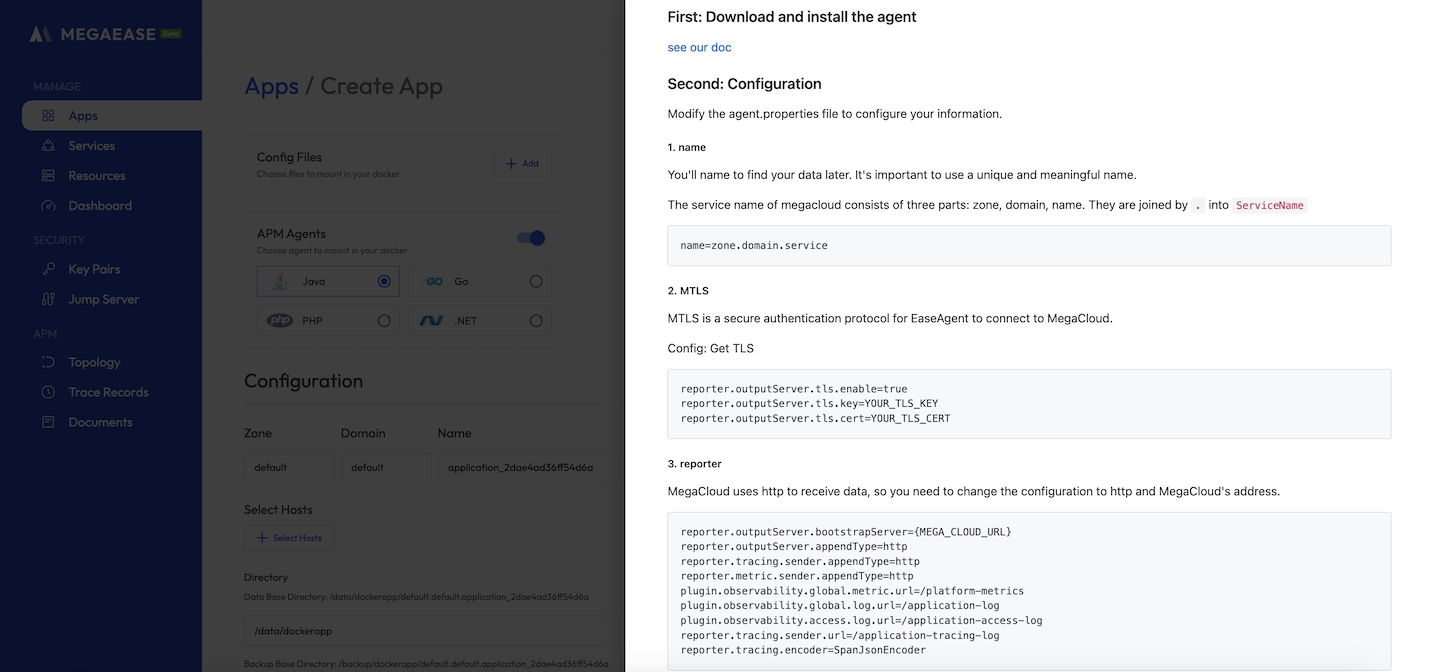The image size is (1431, 672).
Task: Click the bootstrapServer MEGA_CLOUD_URL line
Action: coord(846,532)
